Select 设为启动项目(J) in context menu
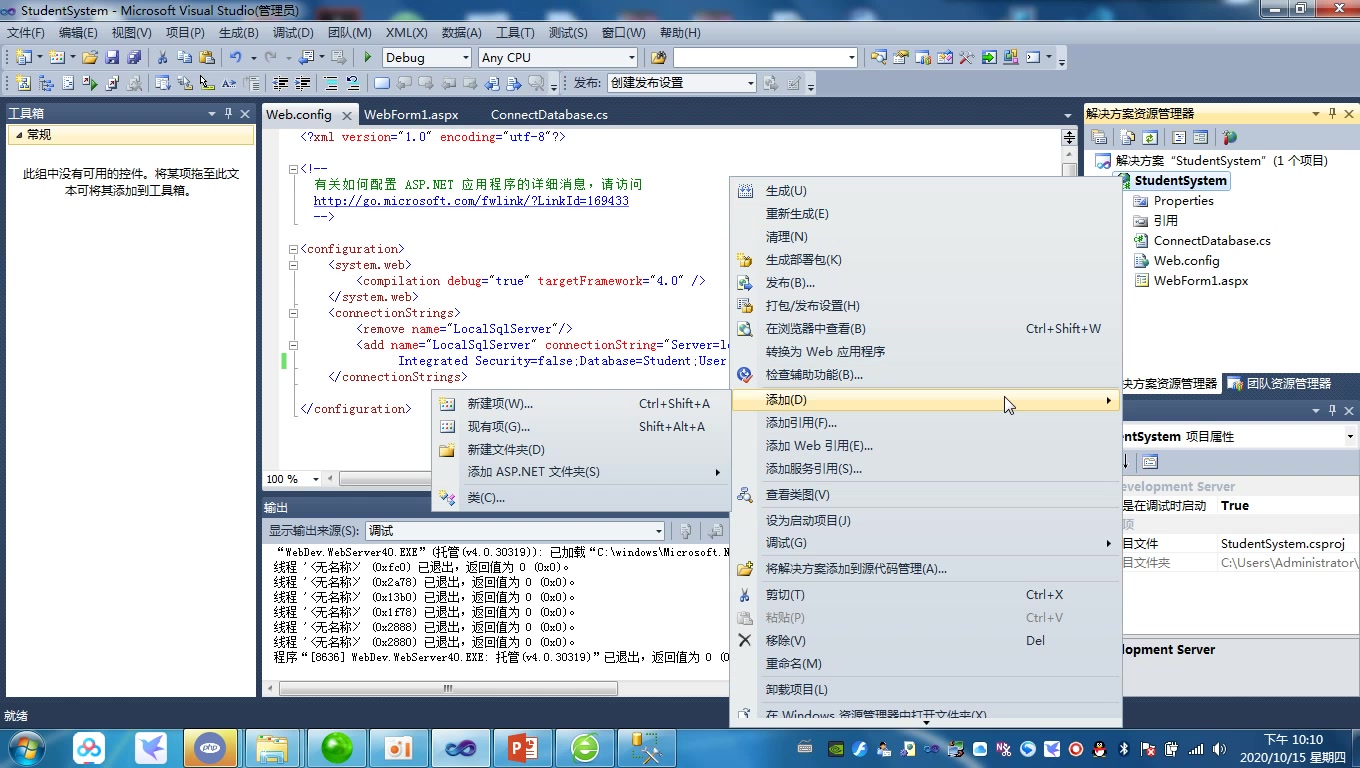Screen dimensions: 1360x768 pos(925,521)
